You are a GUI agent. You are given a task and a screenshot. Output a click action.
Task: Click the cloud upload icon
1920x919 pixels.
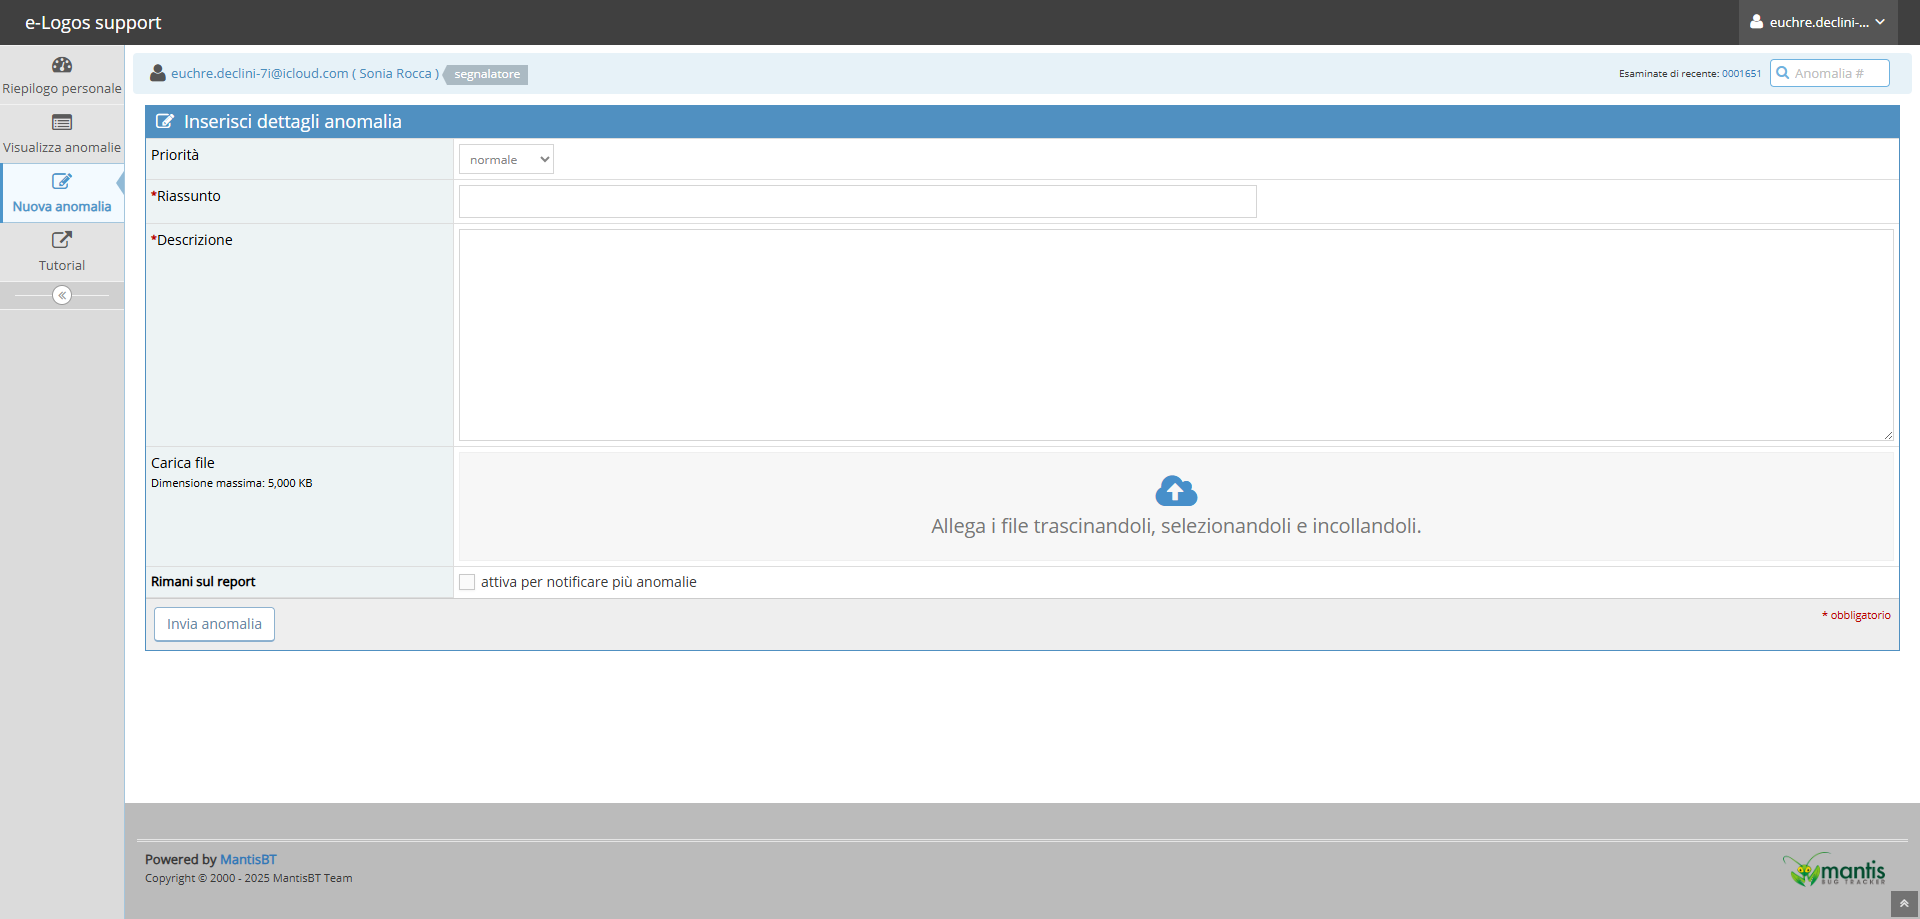pos(1176,491)
